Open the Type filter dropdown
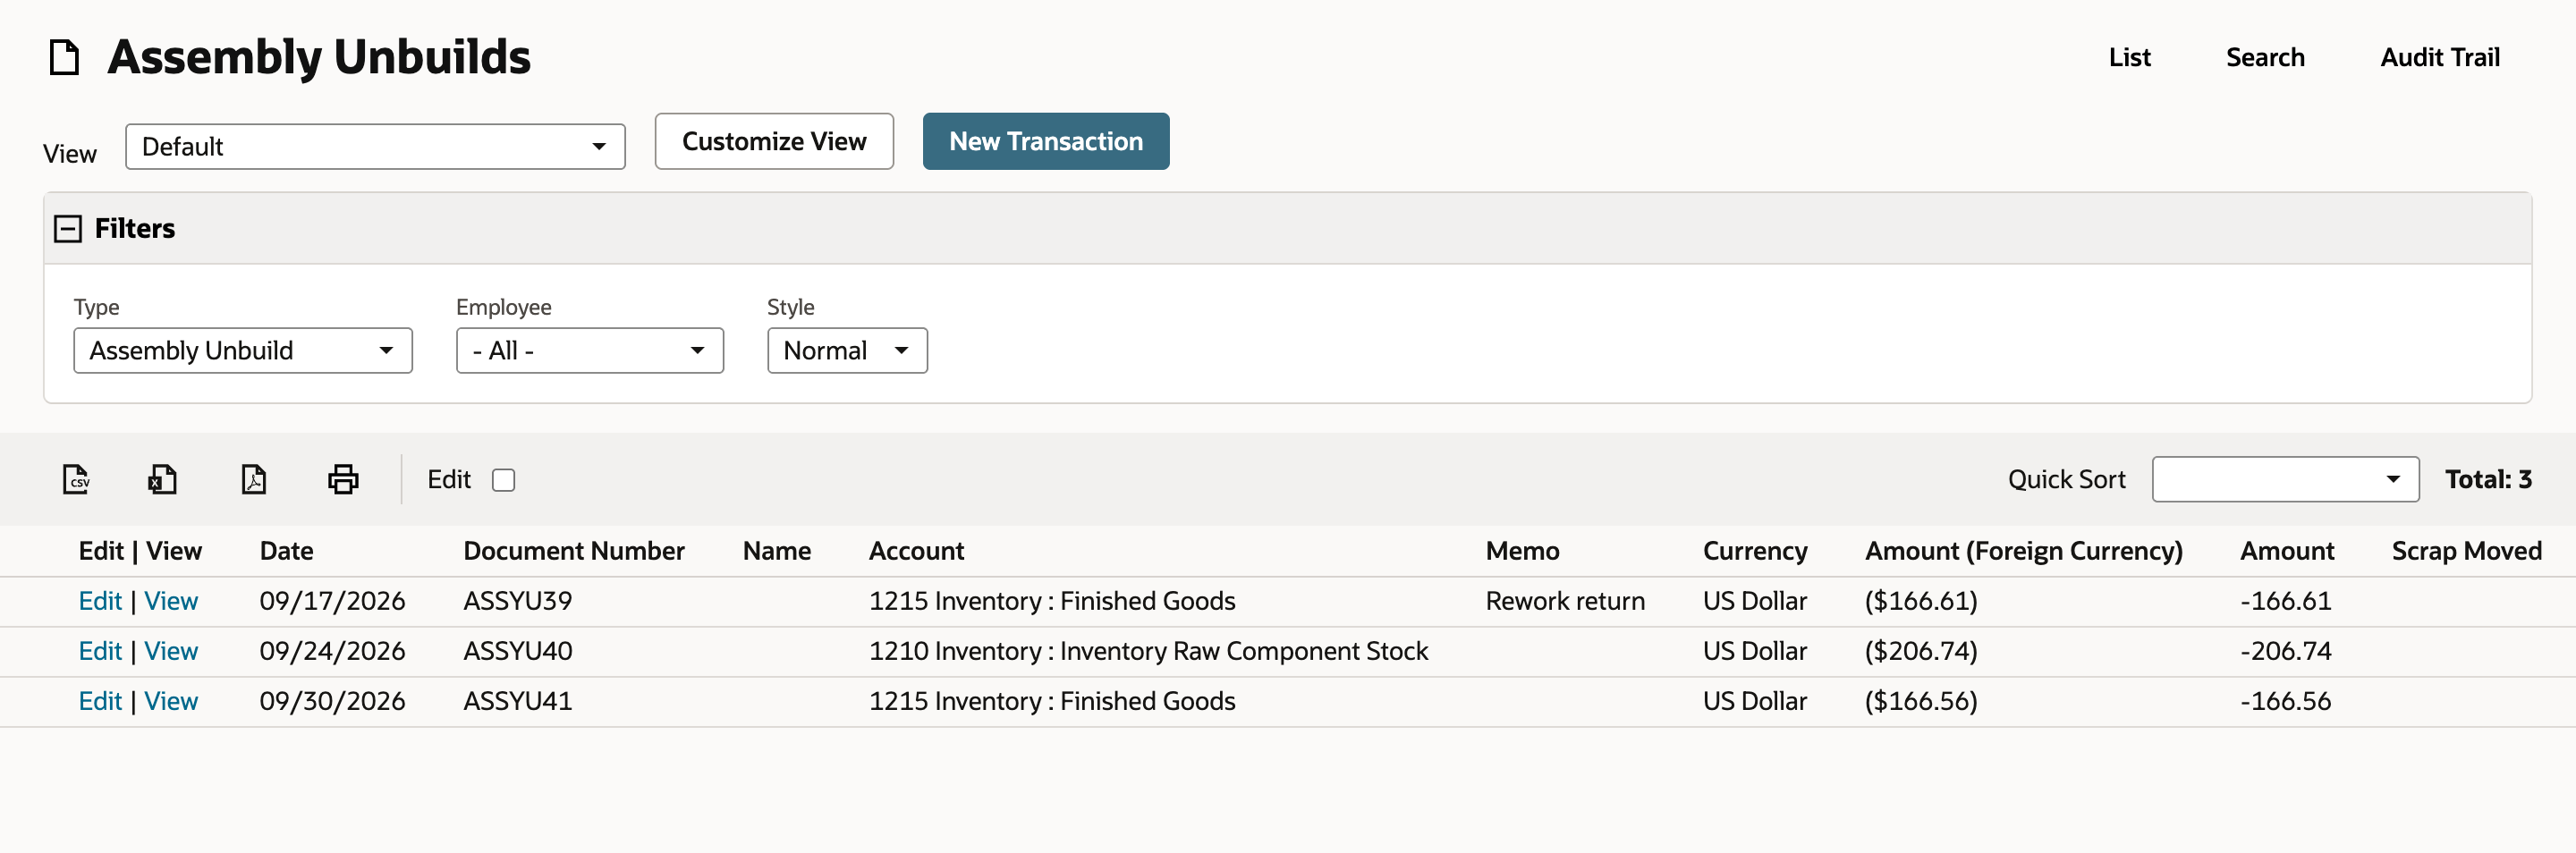Image resolution: width=2576 pixels, height=853 pixels. click(243, 351)
